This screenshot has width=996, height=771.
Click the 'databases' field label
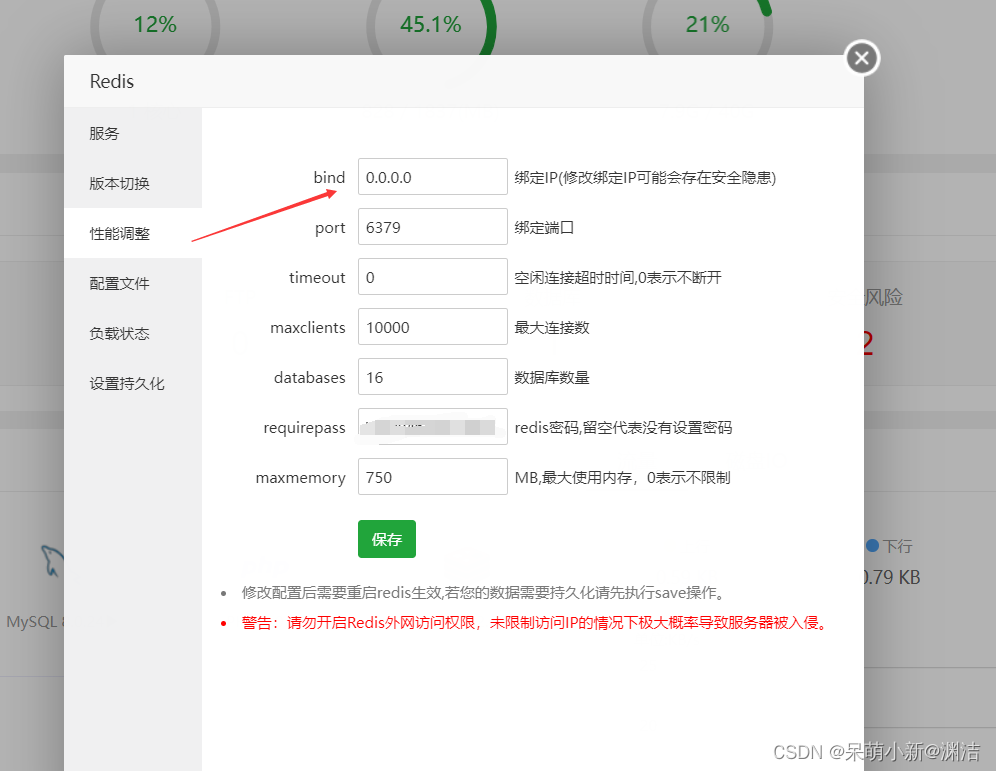310,378
